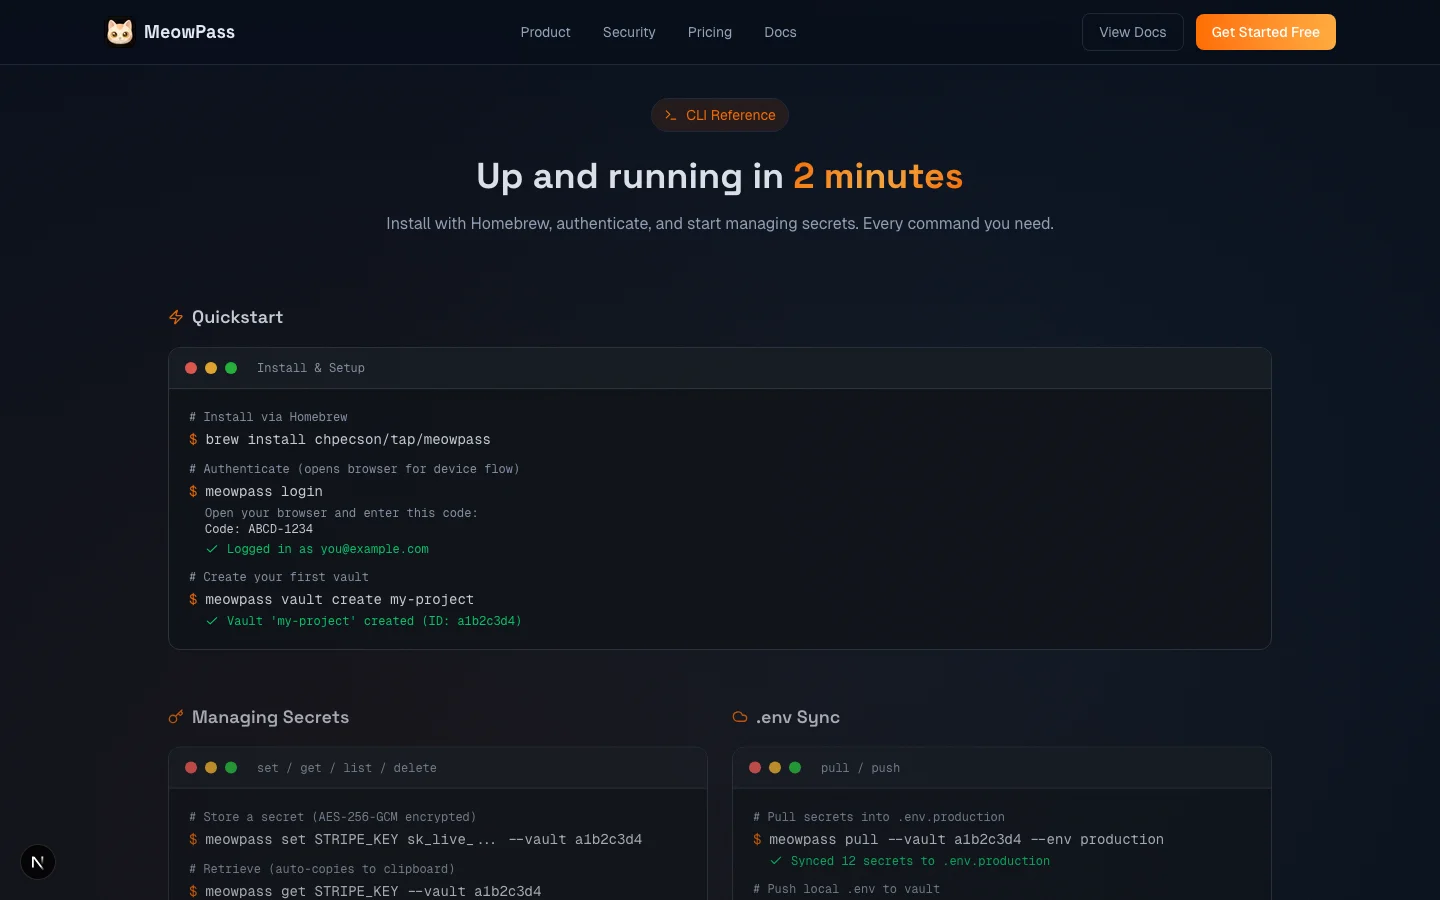Click the Quickstart section heading
The image size is (1440, 900).
pyautogui.click(x=237, y=317)
